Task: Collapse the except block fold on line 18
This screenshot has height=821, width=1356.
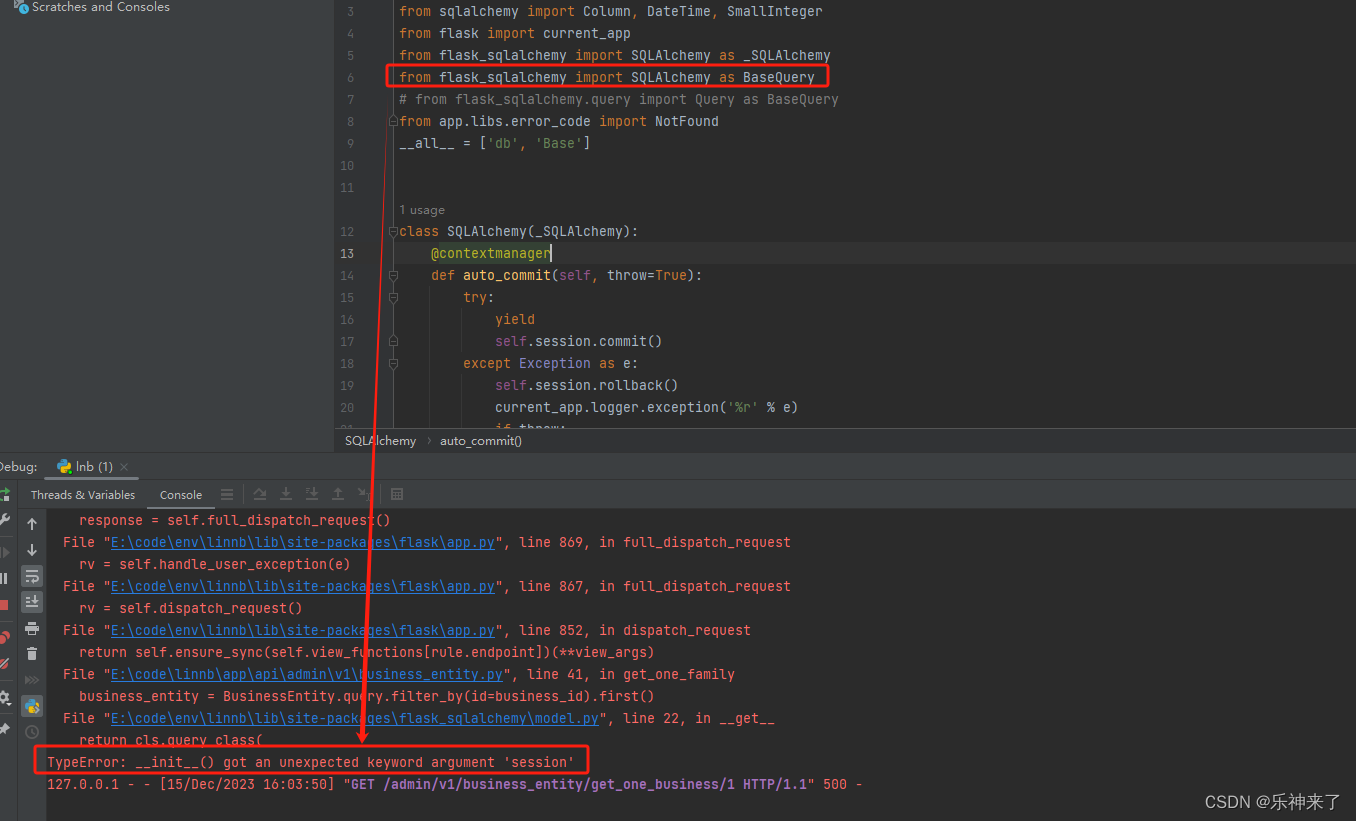Action: click(393, 363)
